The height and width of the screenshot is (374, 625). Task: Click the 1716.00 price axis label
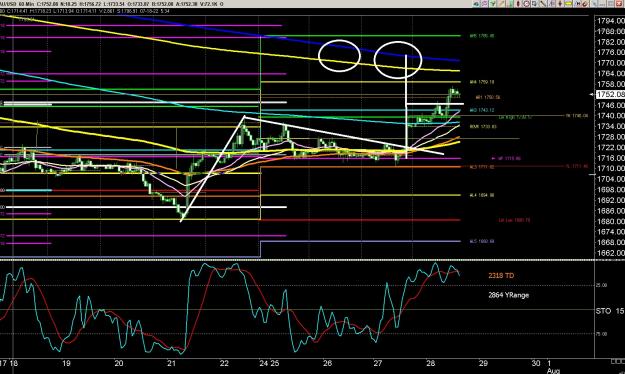[x=611, y=158]
